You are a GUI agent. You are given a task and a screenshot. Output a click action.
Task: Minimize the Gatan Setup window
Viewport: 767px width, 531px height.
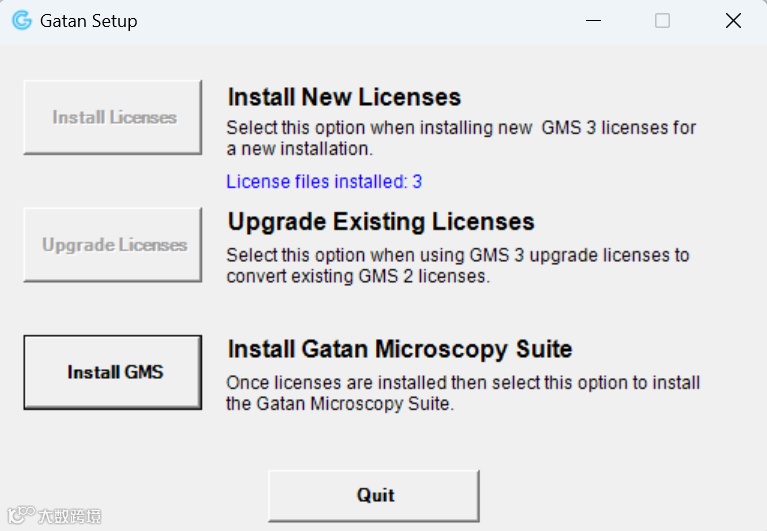point(592,21)
